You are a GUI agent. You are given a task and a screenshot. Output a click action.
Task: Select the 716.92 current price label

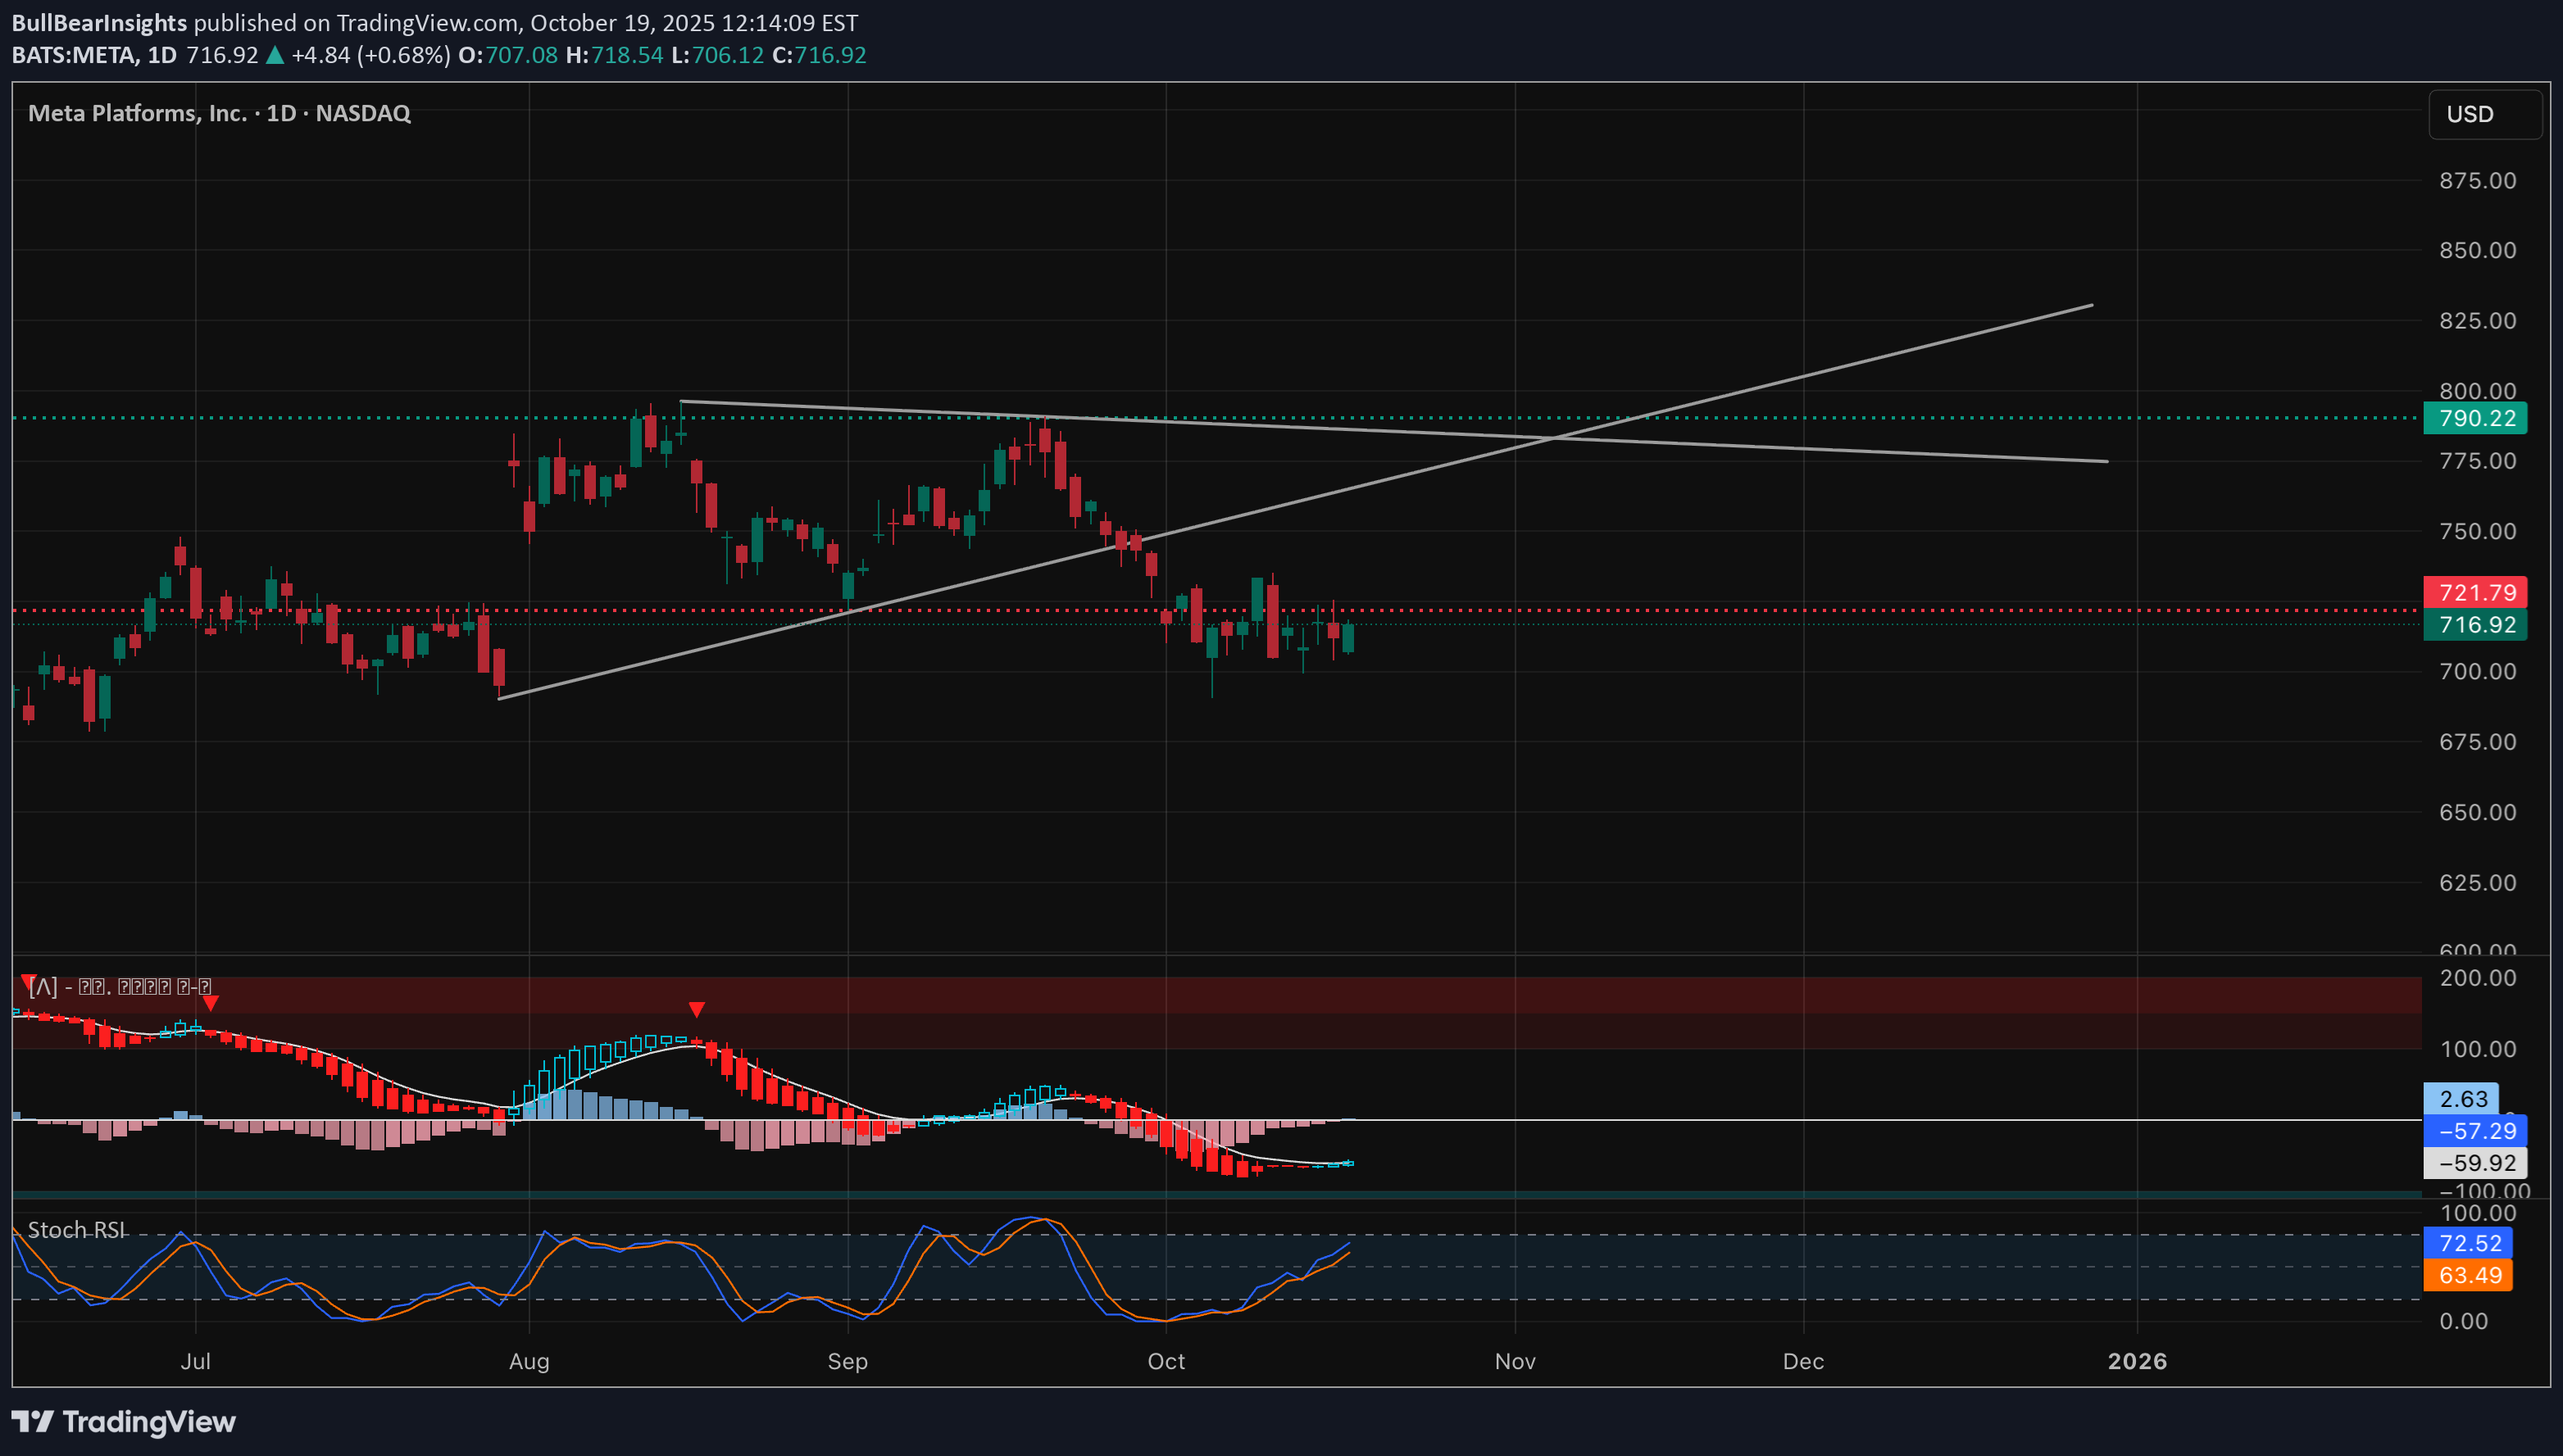point(2475,625)
